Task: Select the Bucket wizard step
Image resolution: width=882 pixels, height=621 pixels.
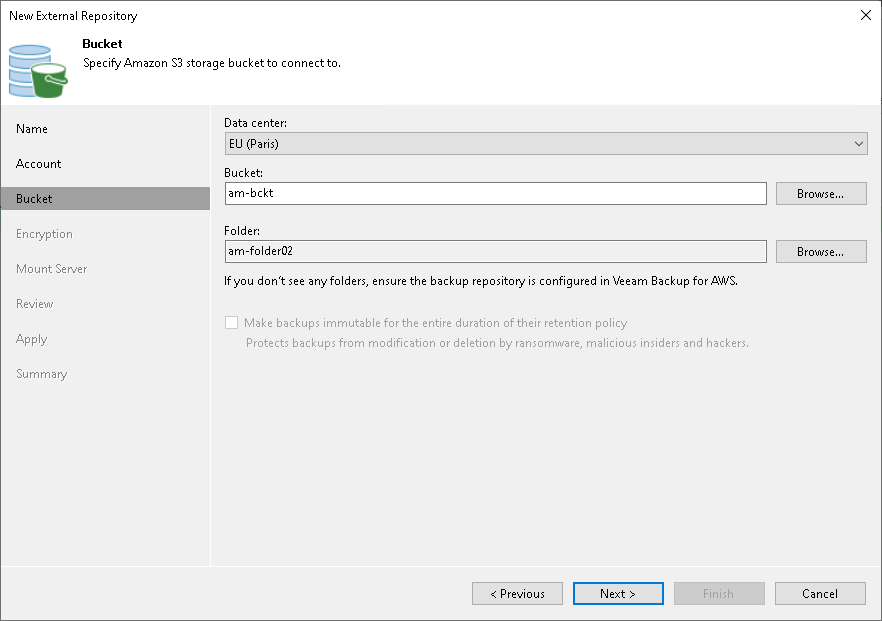Action: pyautogui.click(x=105, y=199)
